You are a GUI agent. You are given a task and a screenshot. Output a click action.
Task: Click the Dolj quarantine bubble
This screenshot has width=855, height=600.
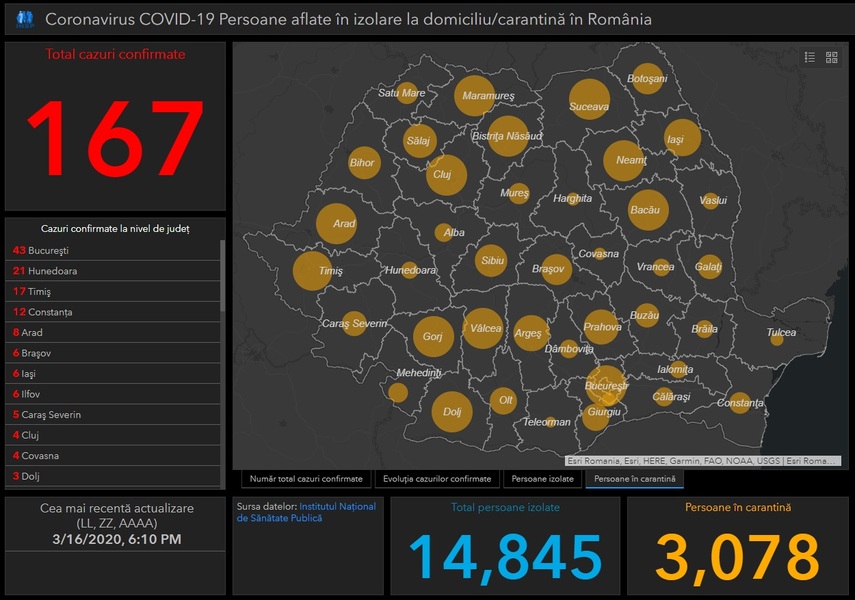452,410
